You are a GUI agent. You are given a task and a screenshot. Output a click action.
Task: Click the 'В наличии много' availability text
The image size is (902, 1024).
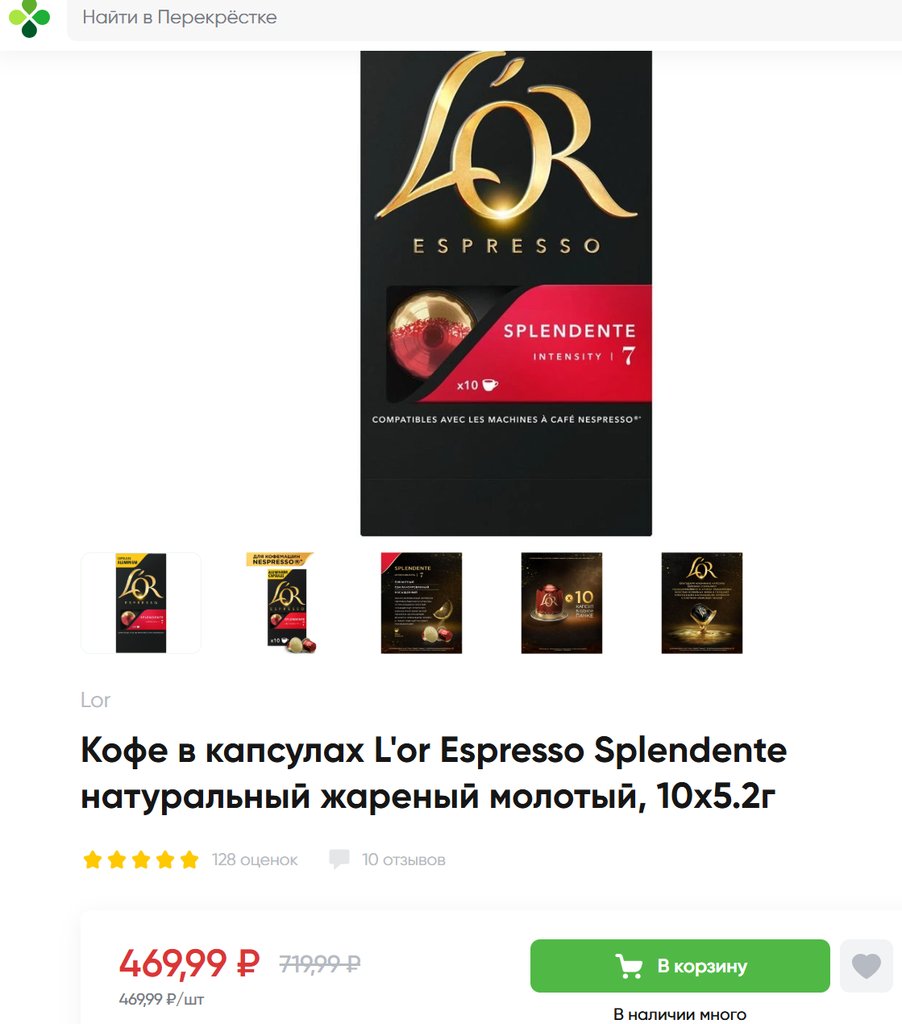(x=680, y=1014)
